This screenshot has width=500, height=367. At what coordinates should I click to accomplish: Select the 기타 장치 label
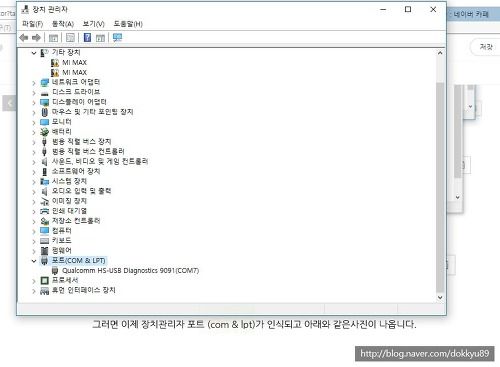click(66, 52)
